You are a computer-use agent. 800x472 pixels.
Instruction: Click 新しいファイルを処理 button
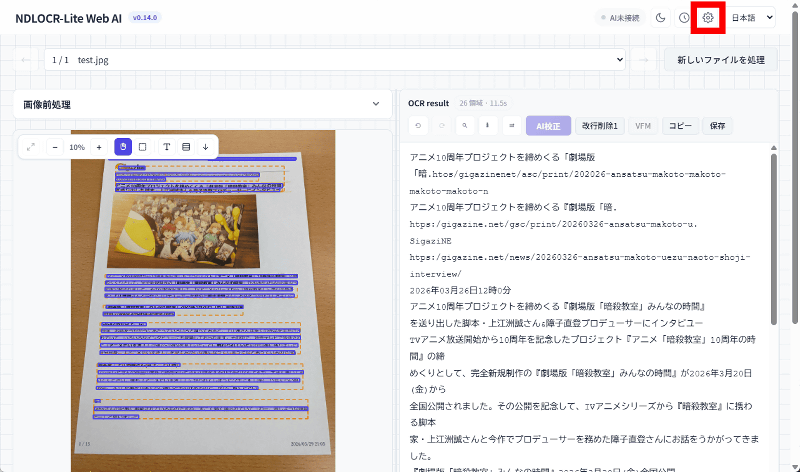tap(720, 60)
